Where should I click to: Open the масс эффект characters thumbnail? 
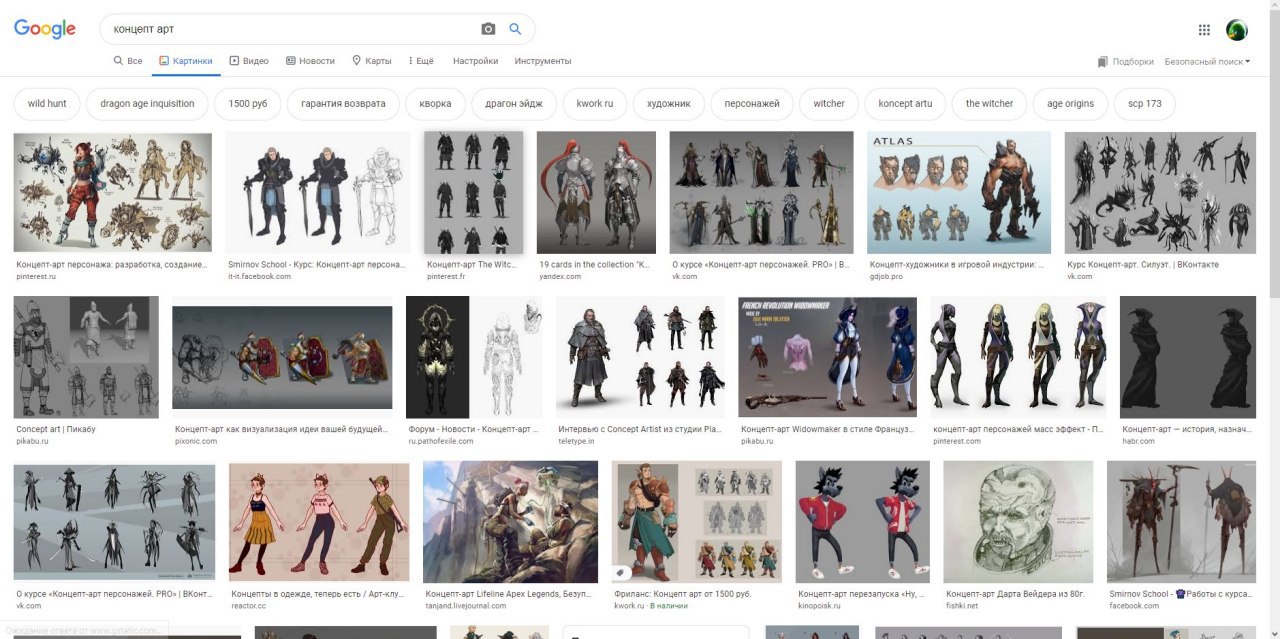(x=1018, y=357)
